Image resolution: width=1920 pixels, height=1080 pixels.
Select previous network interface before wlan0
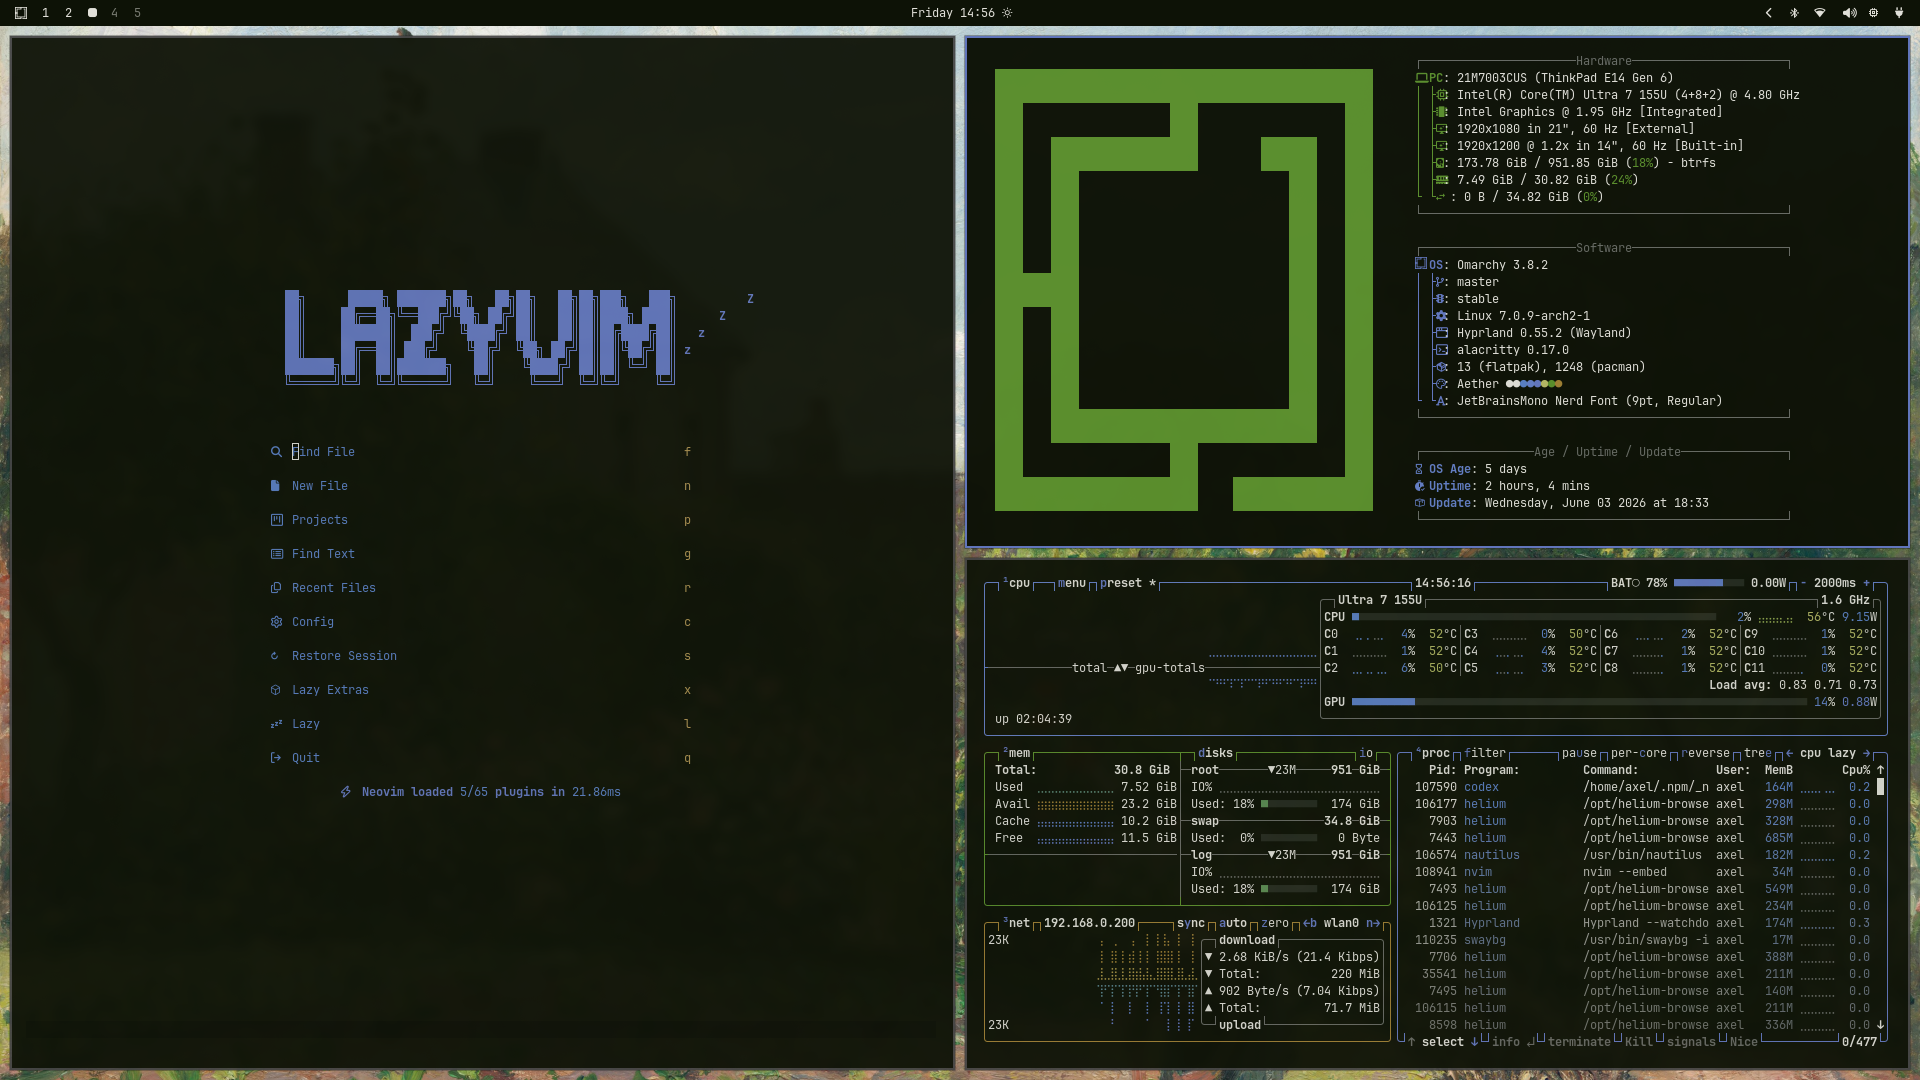coord(1310,923)
